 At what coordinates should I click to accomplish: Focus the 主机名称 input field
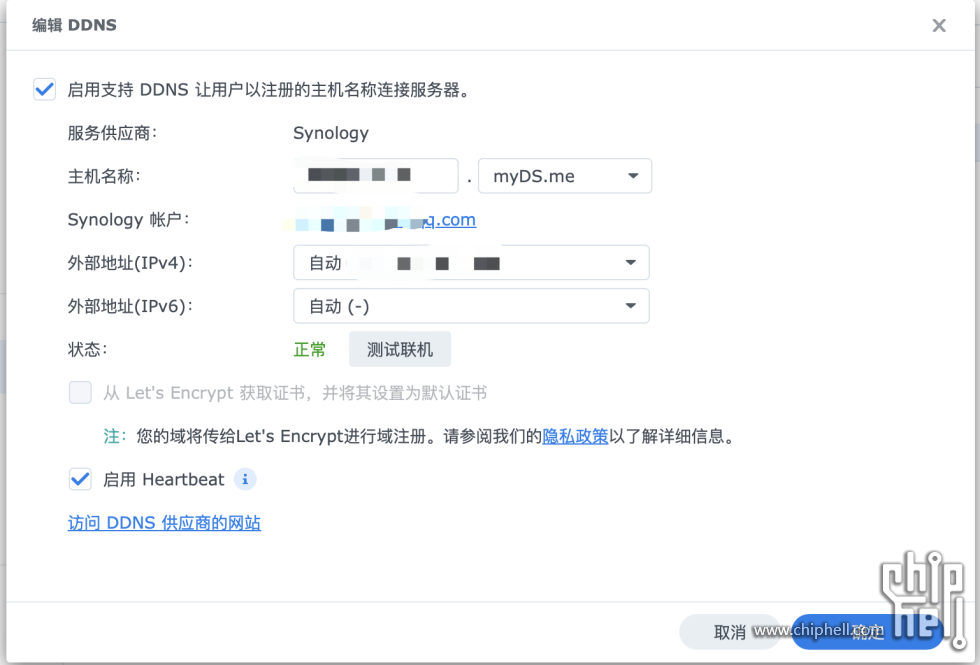click(x=376, y=176)
